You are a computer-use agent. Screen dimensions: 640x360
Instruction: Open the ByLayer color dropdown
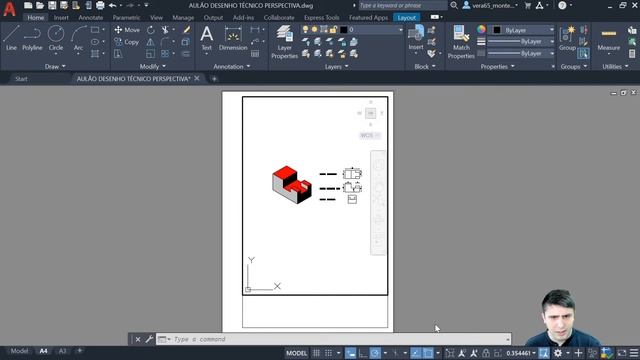tap(523, 30)
